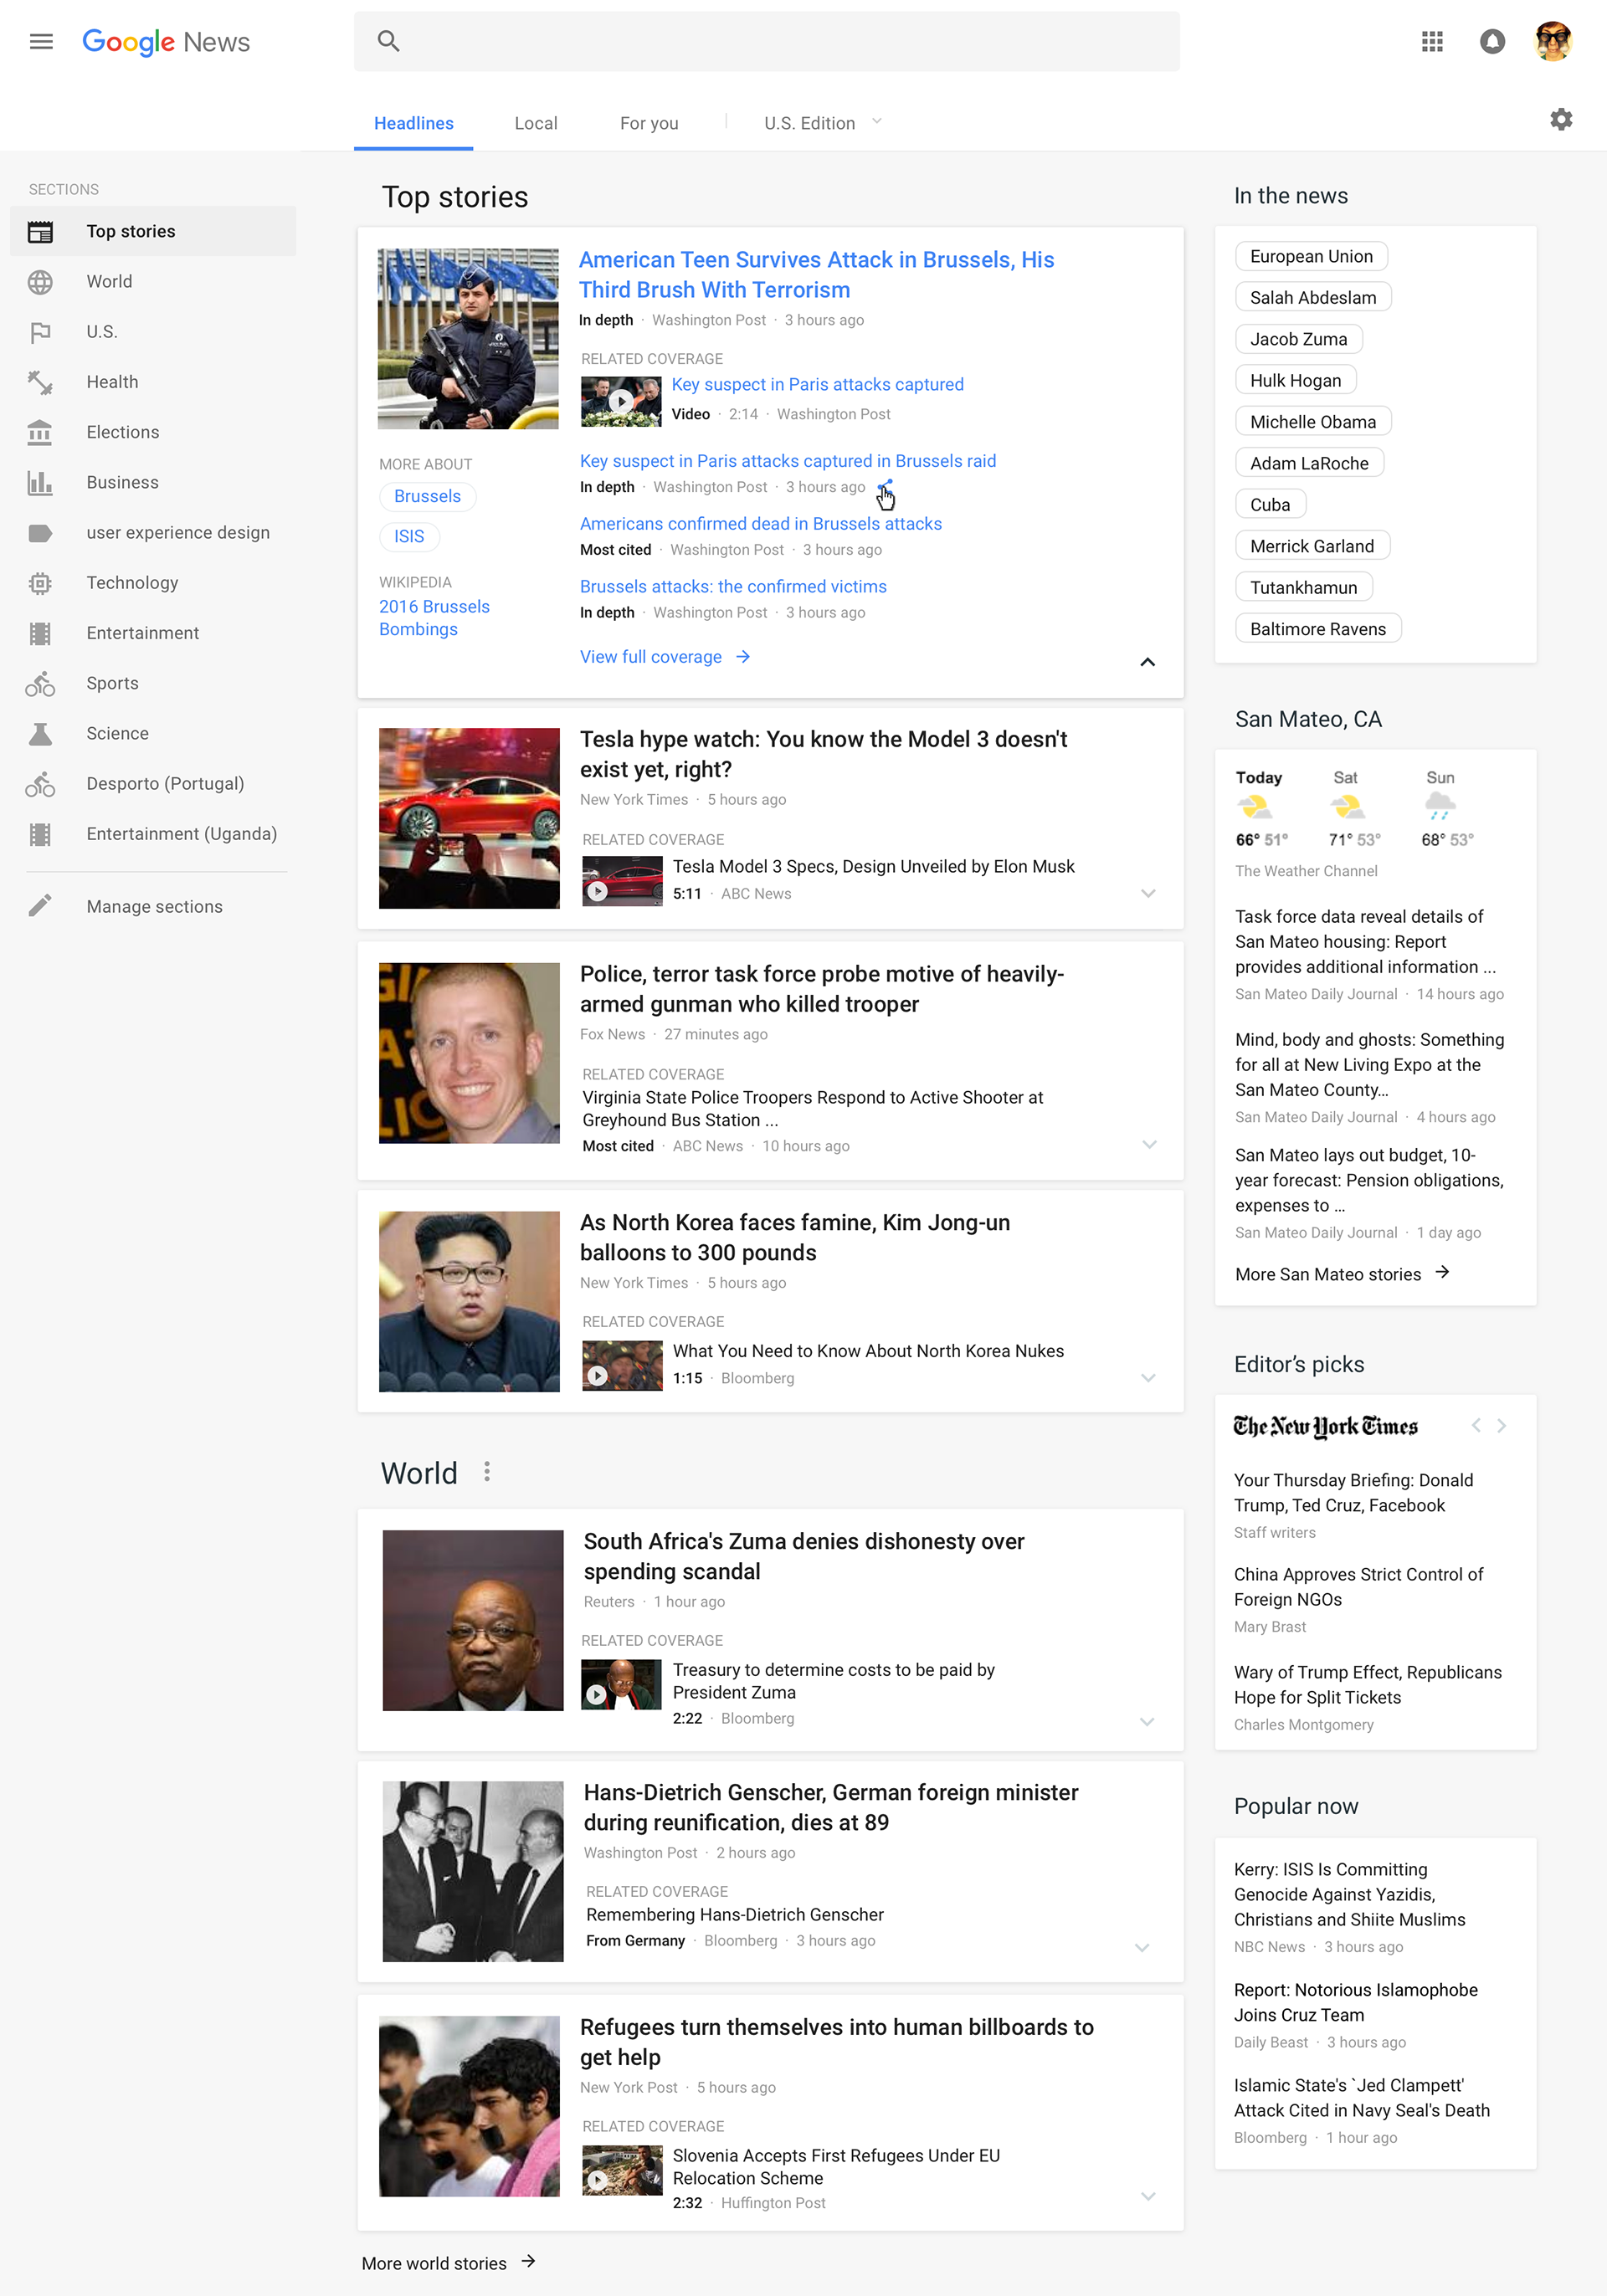Click the Tutankhamun news chip
Screen dimensions: 1607x2296
pos(1303,587)
